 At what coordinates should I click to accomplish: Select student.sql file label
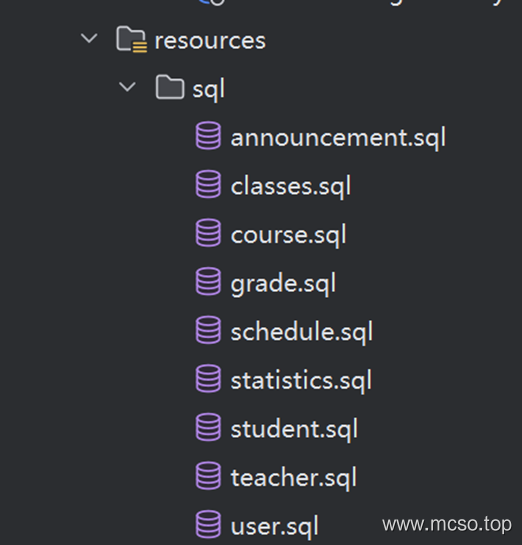coord(294,430)
